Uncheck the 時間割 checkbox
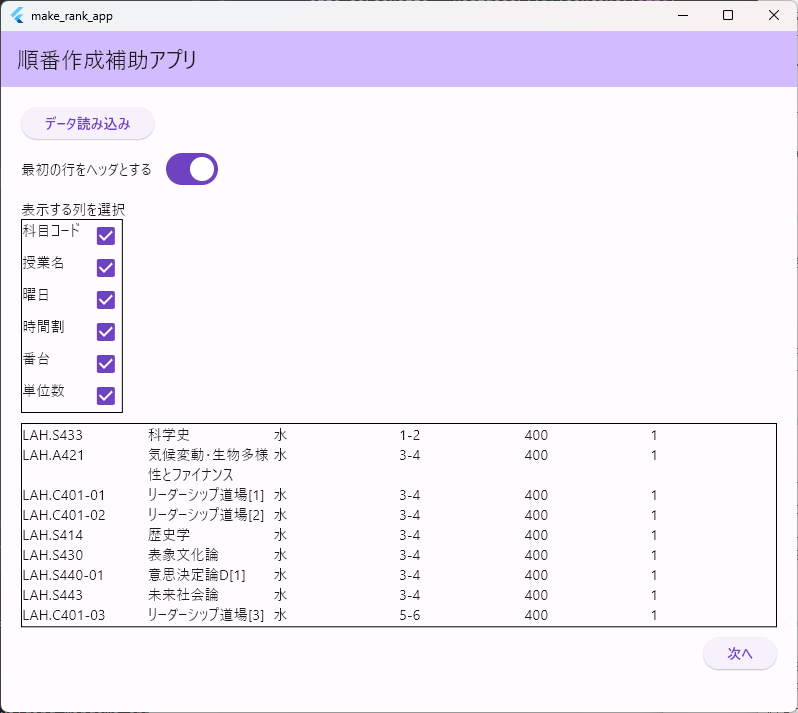This screenshot has width=798, height=713. pyautogui.click(x=106, y=331)
